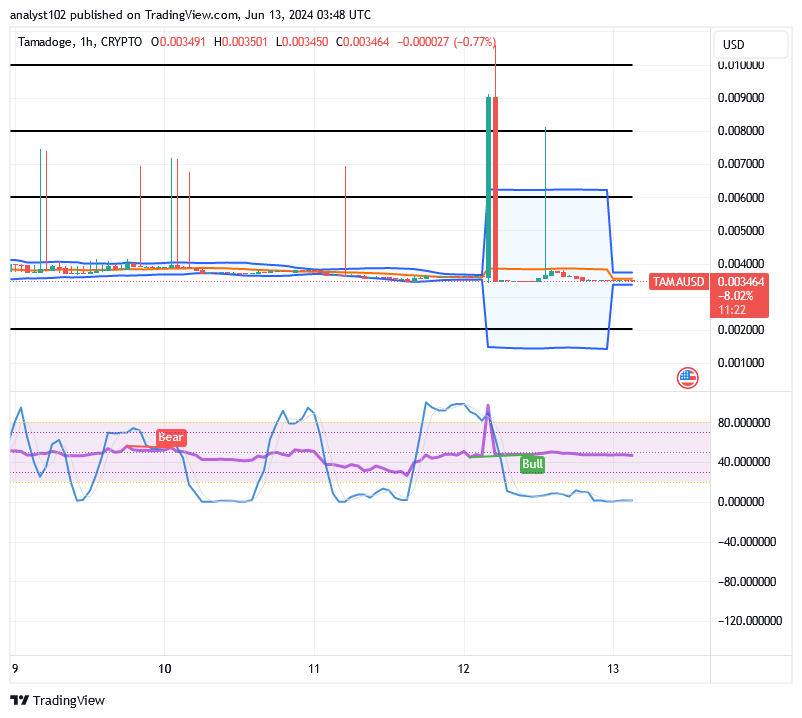Viewport: 802px width, 718px height.
Task: Click the change value −0.000027 (−0.77%)
Action: (447, 42)
